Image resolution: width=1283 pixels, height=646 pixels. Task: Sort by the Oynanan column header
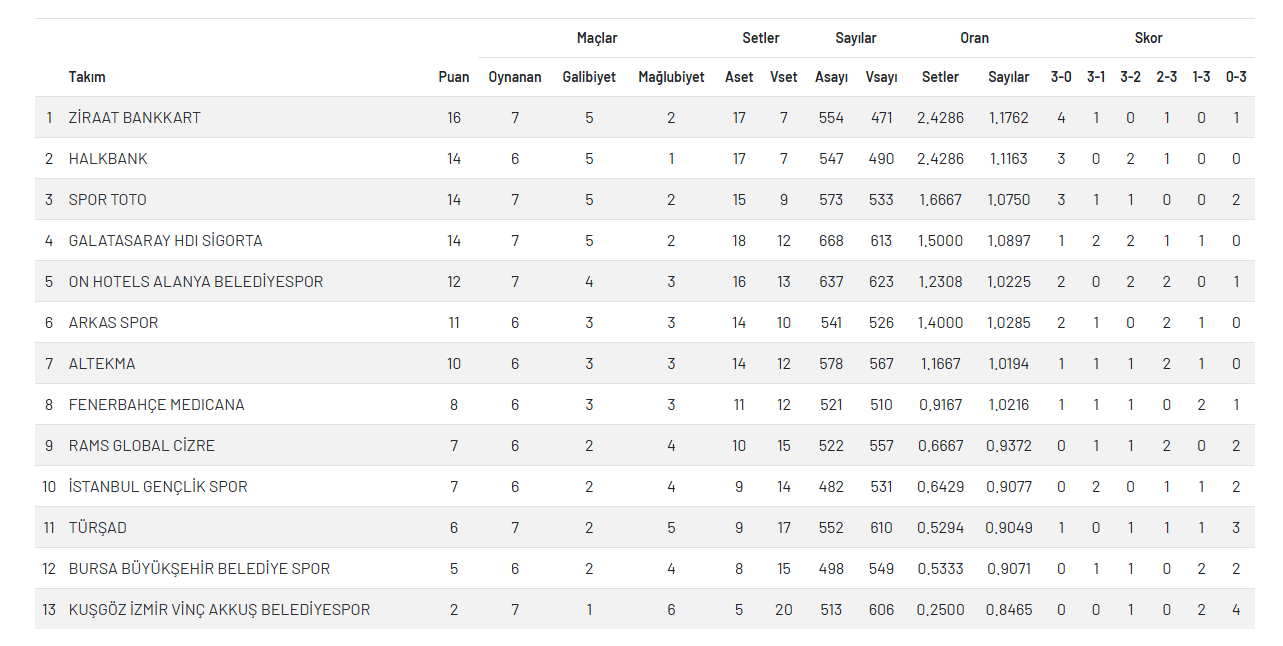[x=514, y=77]
